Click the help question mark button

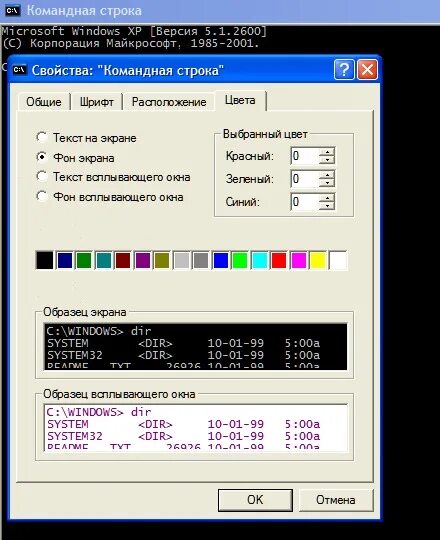[344, 70]
